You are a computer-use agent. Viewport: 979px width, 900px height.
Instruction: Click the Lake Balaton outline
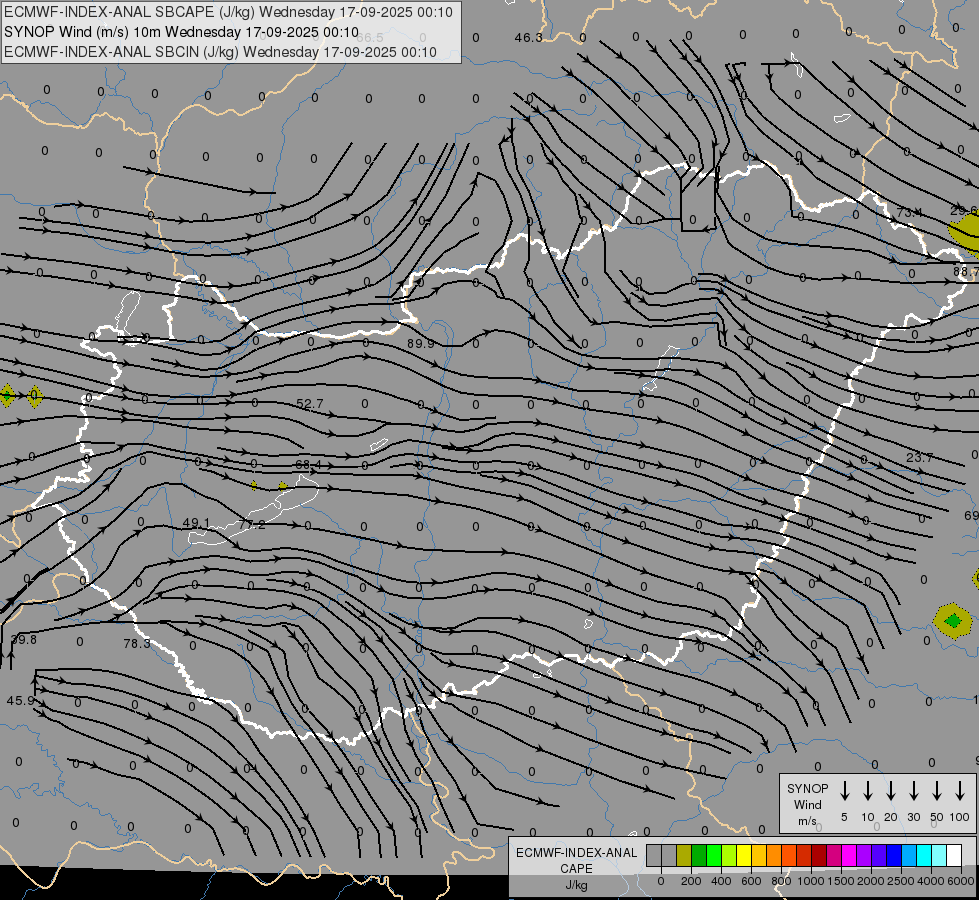coord(255,511)
